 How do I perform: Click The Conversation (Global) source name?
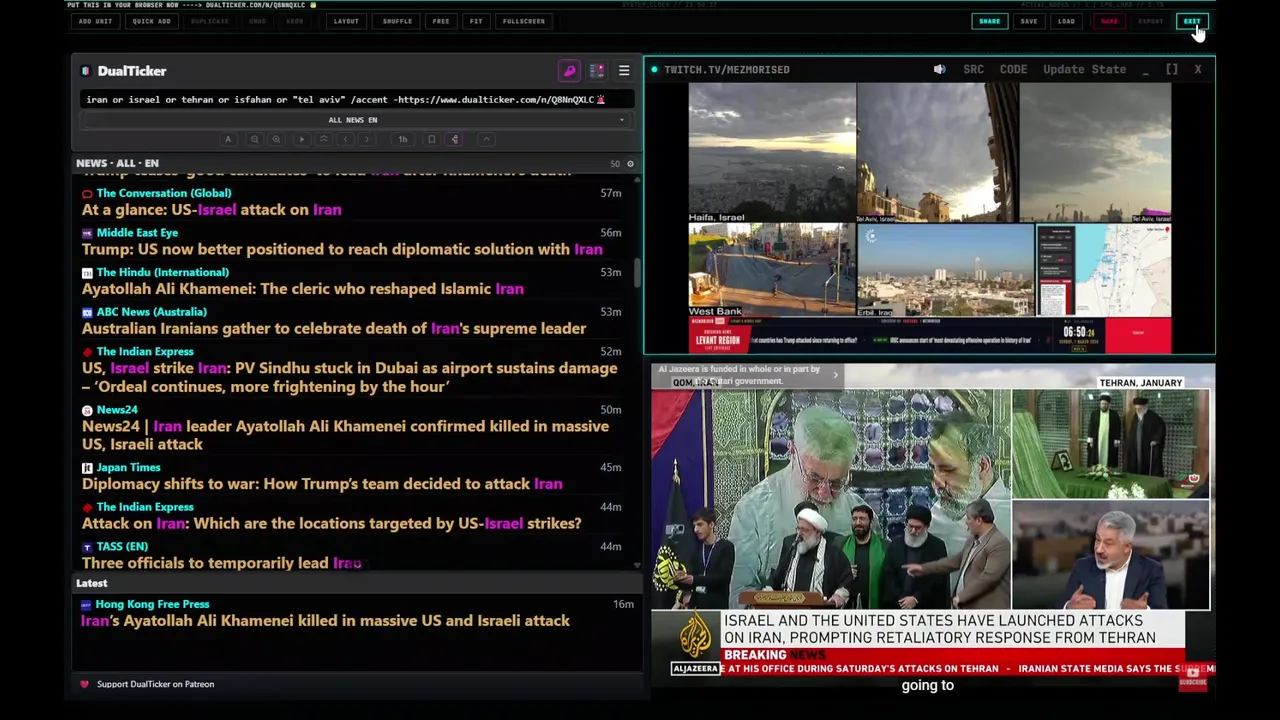164,193
